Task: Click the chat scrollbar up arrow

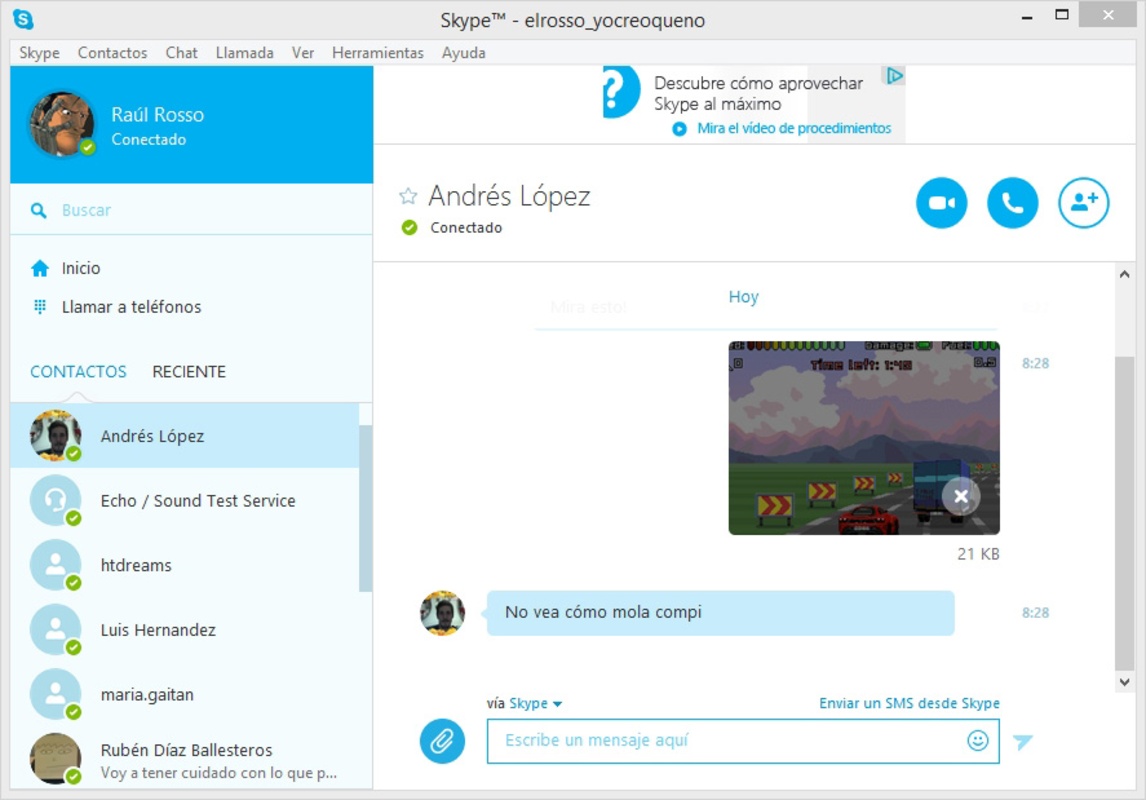Action: (1124, 275)
